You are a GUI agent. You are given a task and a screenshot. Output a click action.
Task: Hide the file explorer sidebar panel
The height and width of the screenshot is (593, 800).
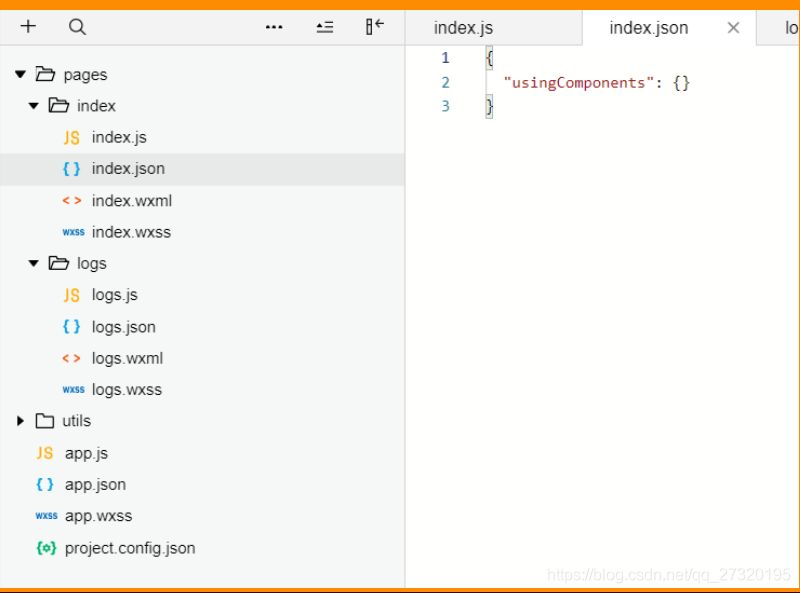click(x=375, y=27)
